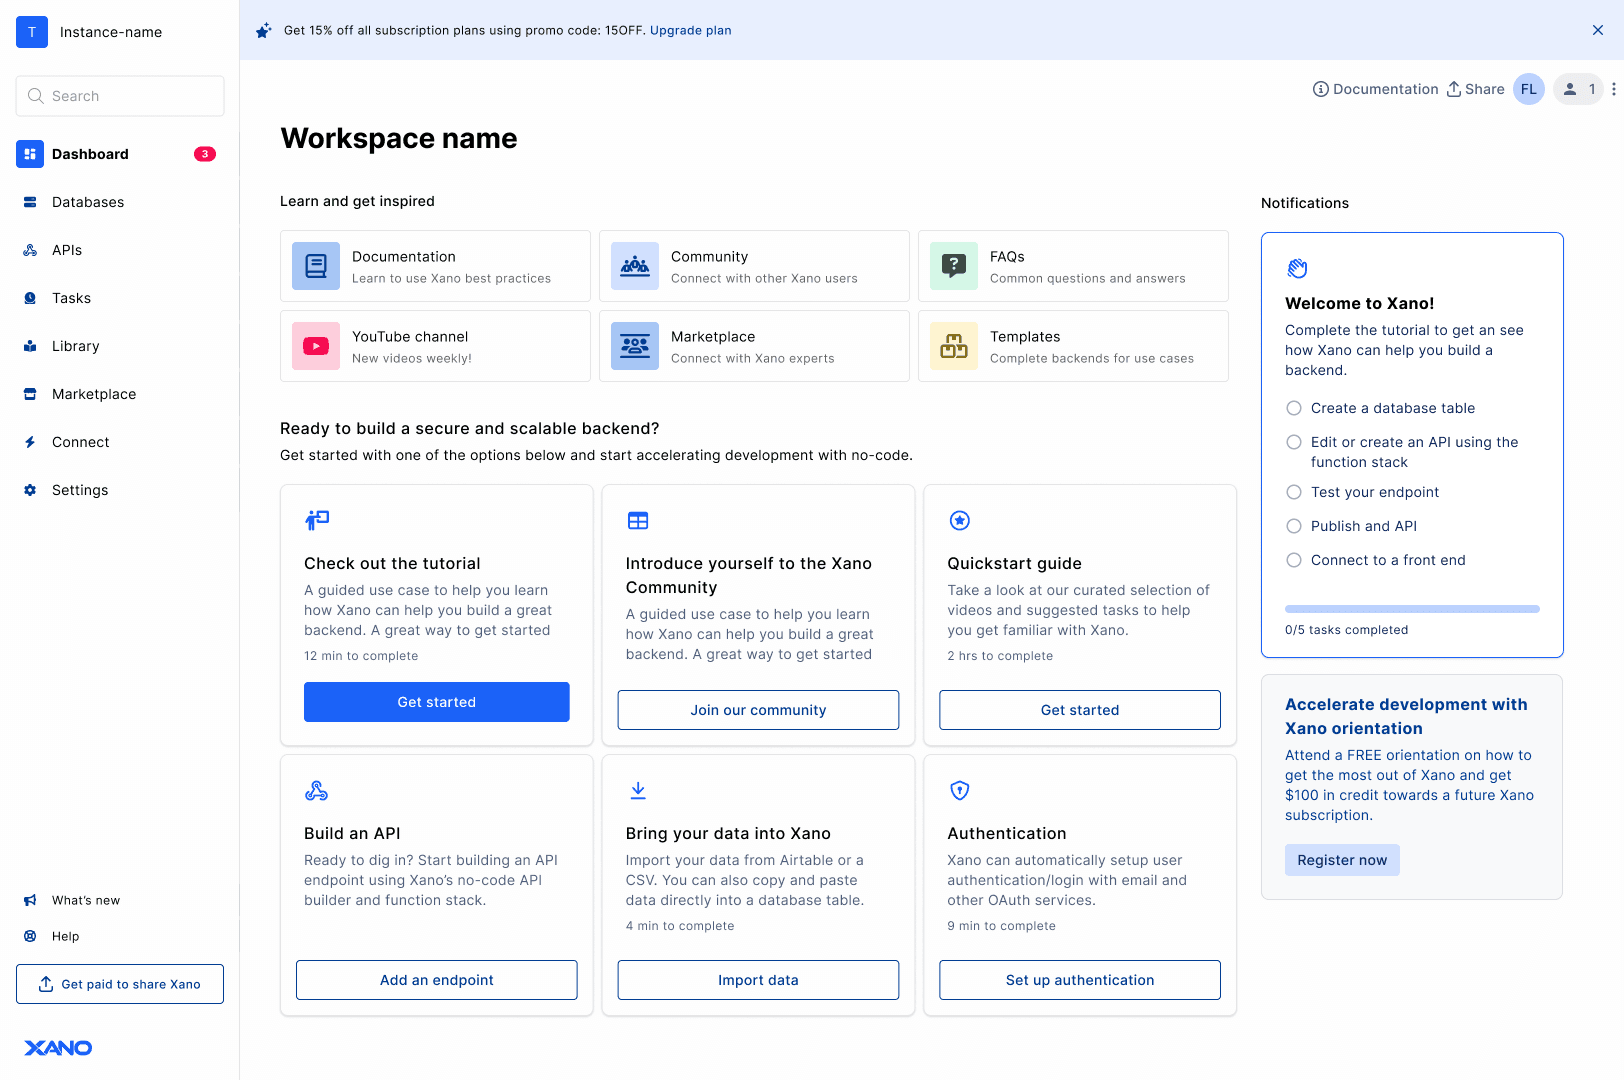Click the Xano logo in sidebar

click(58, 1047)
